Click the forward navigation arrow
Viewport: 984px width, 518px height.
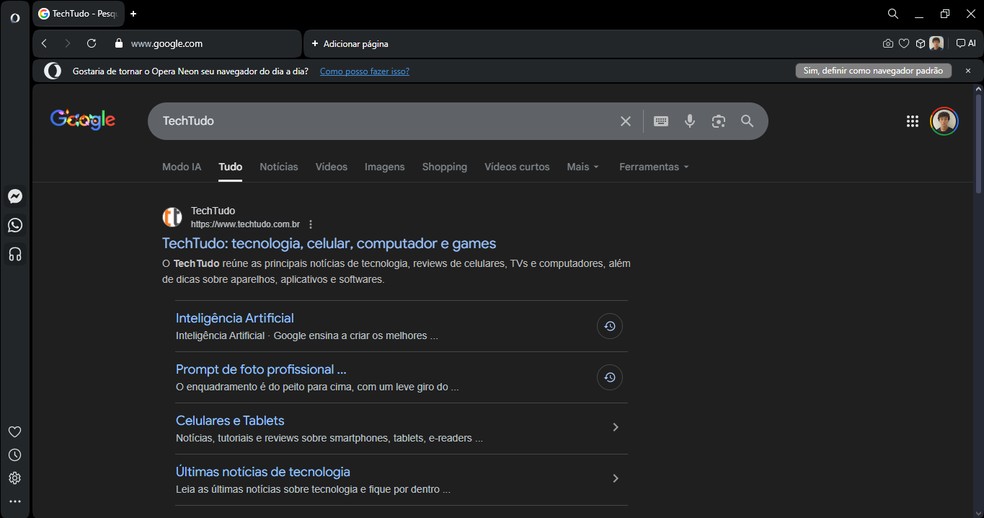68,43
